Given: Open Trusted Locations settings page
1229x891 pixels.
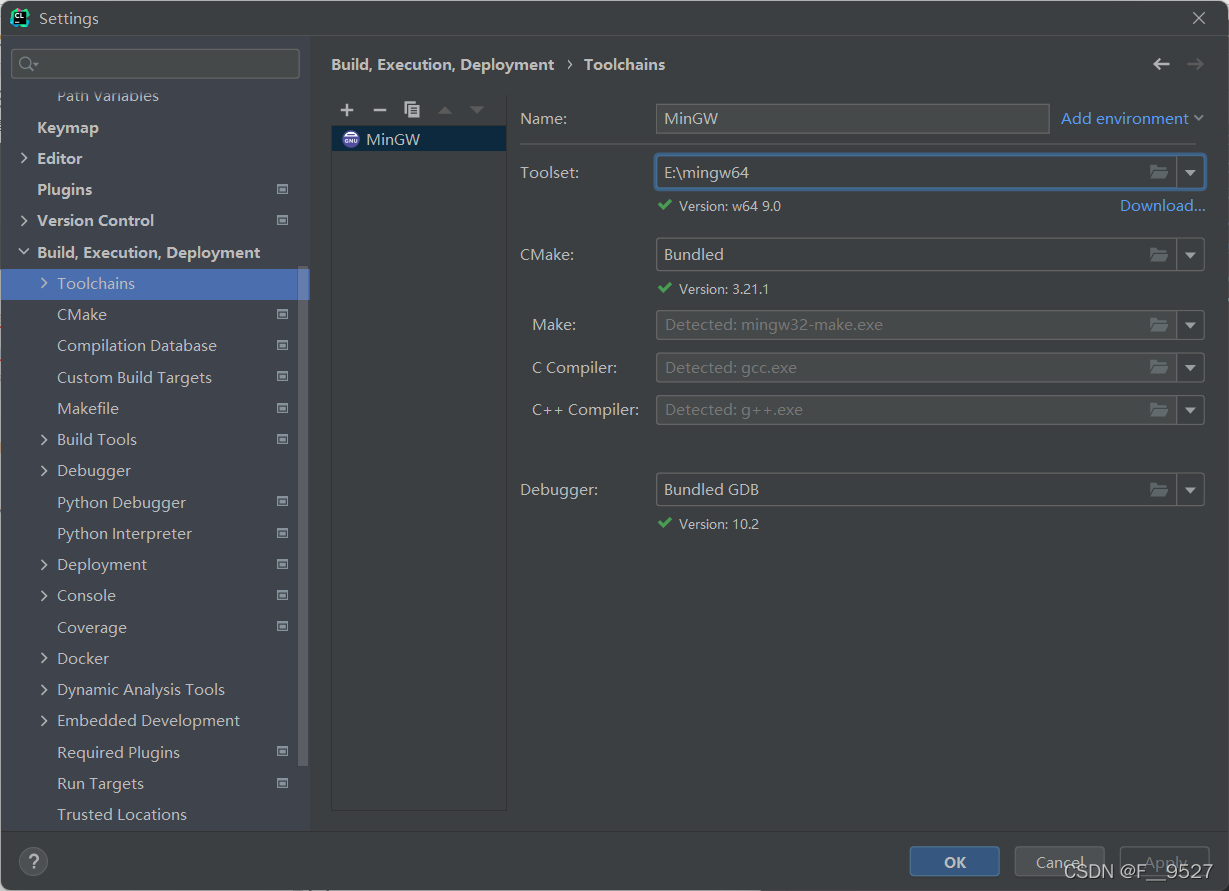Looking at the screenshot, I should pos(122,814).
